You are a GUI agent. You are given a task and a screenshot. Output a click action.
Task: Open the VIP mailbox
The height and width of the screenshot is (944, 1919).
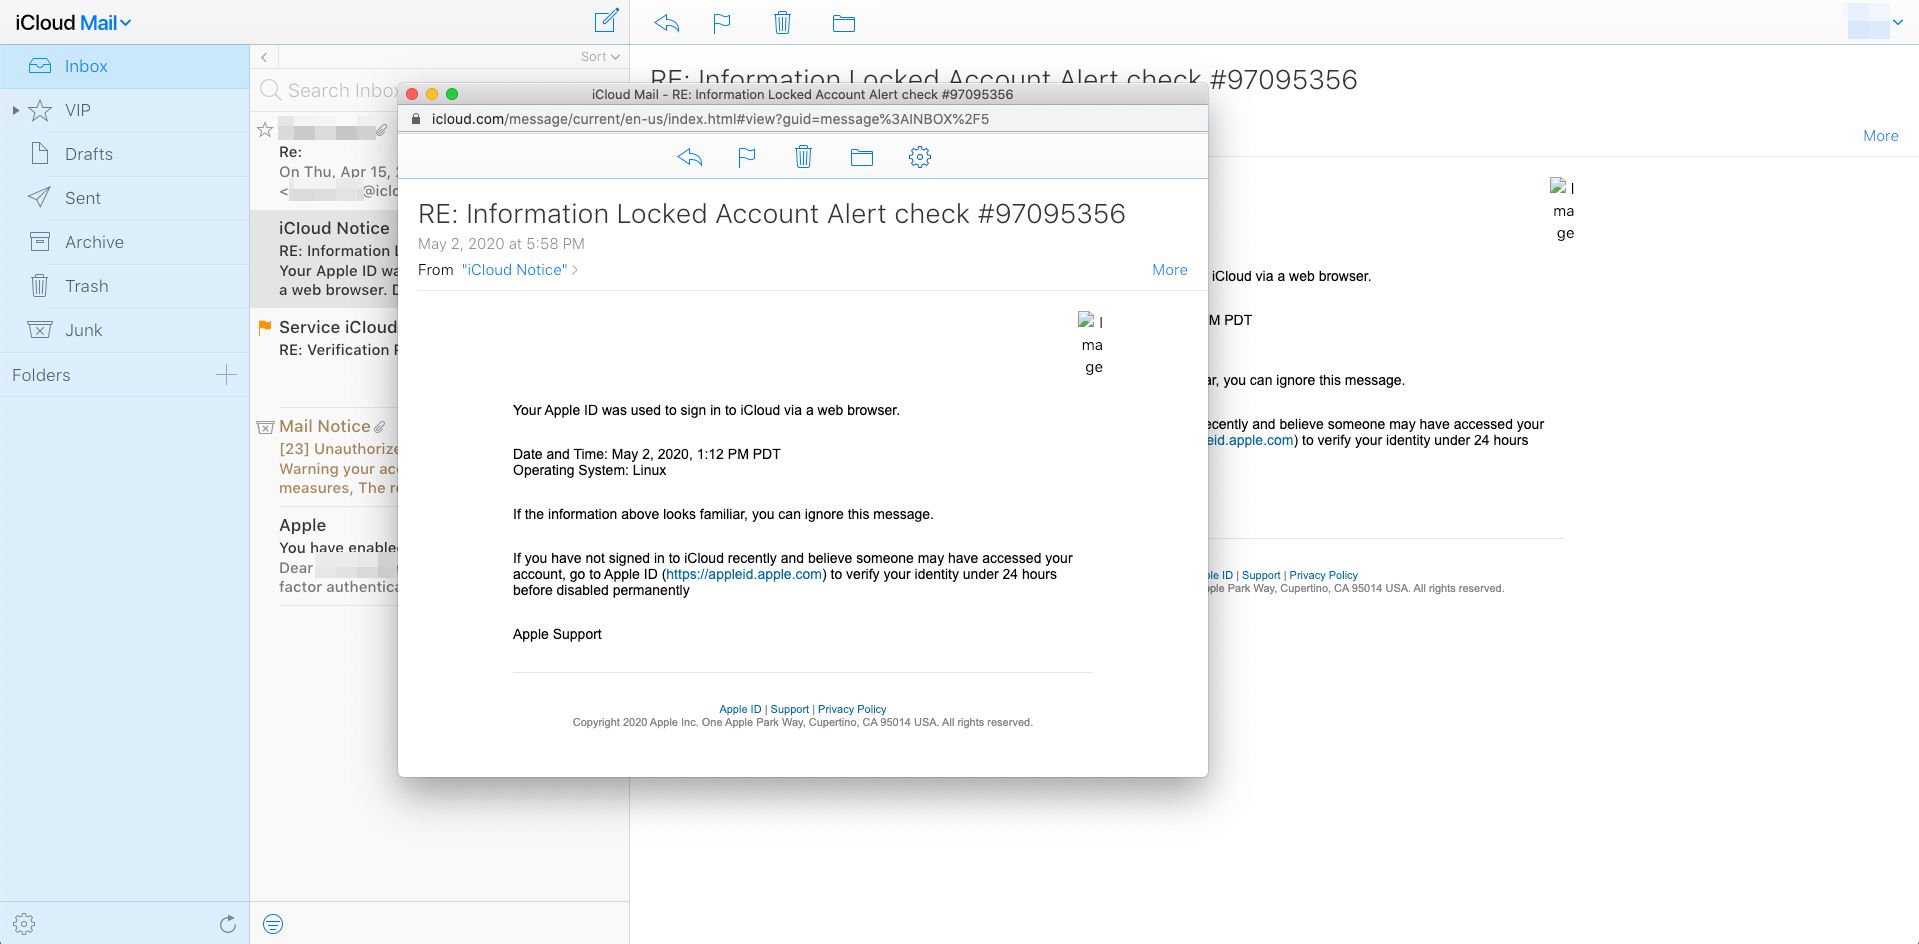124,110
